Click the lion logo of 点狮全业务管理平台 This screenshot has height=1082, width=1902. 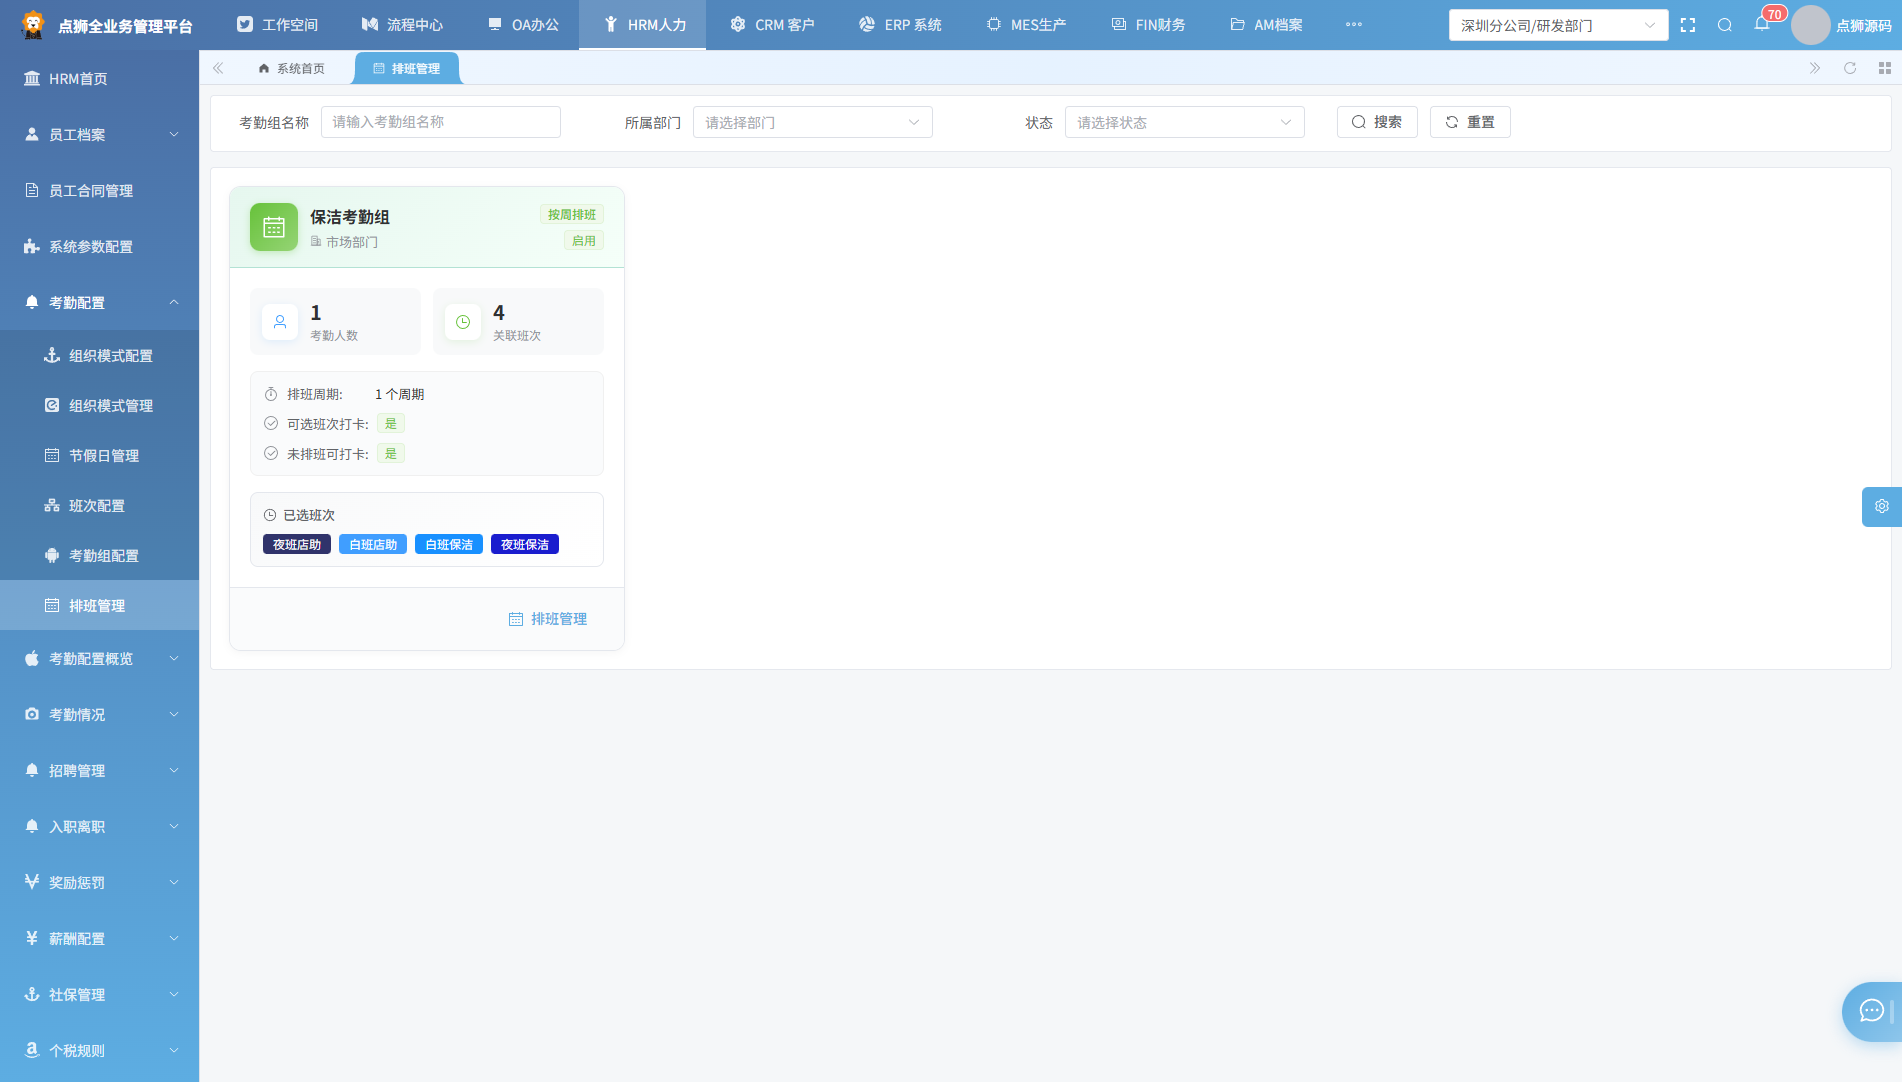click(x=33, y=25)
